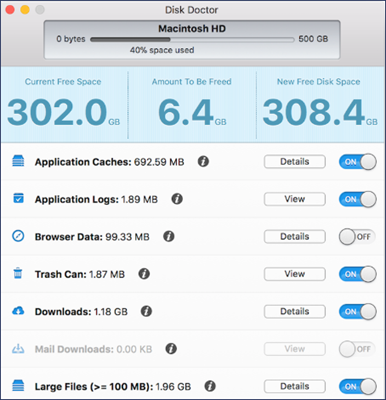Viewport: 386px width, 400px height.
Task: Click the Browser Data compass icon
Action: pyautogui.click(x=18, y=236)
